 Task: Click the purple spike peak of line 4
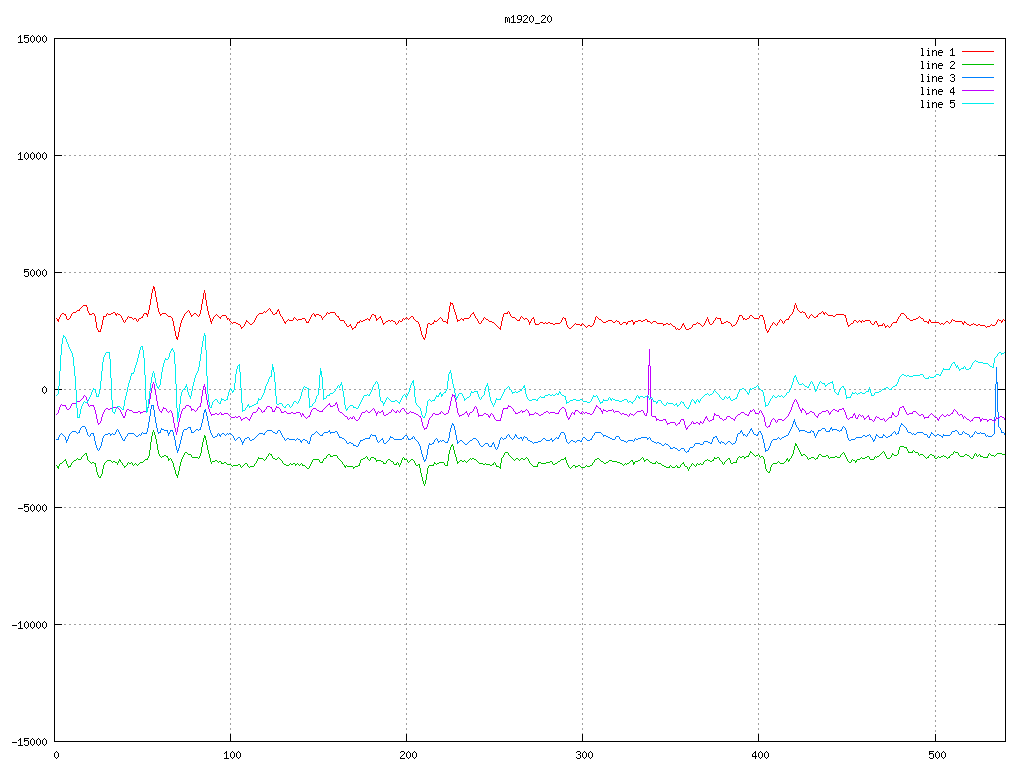pos(649,351)
